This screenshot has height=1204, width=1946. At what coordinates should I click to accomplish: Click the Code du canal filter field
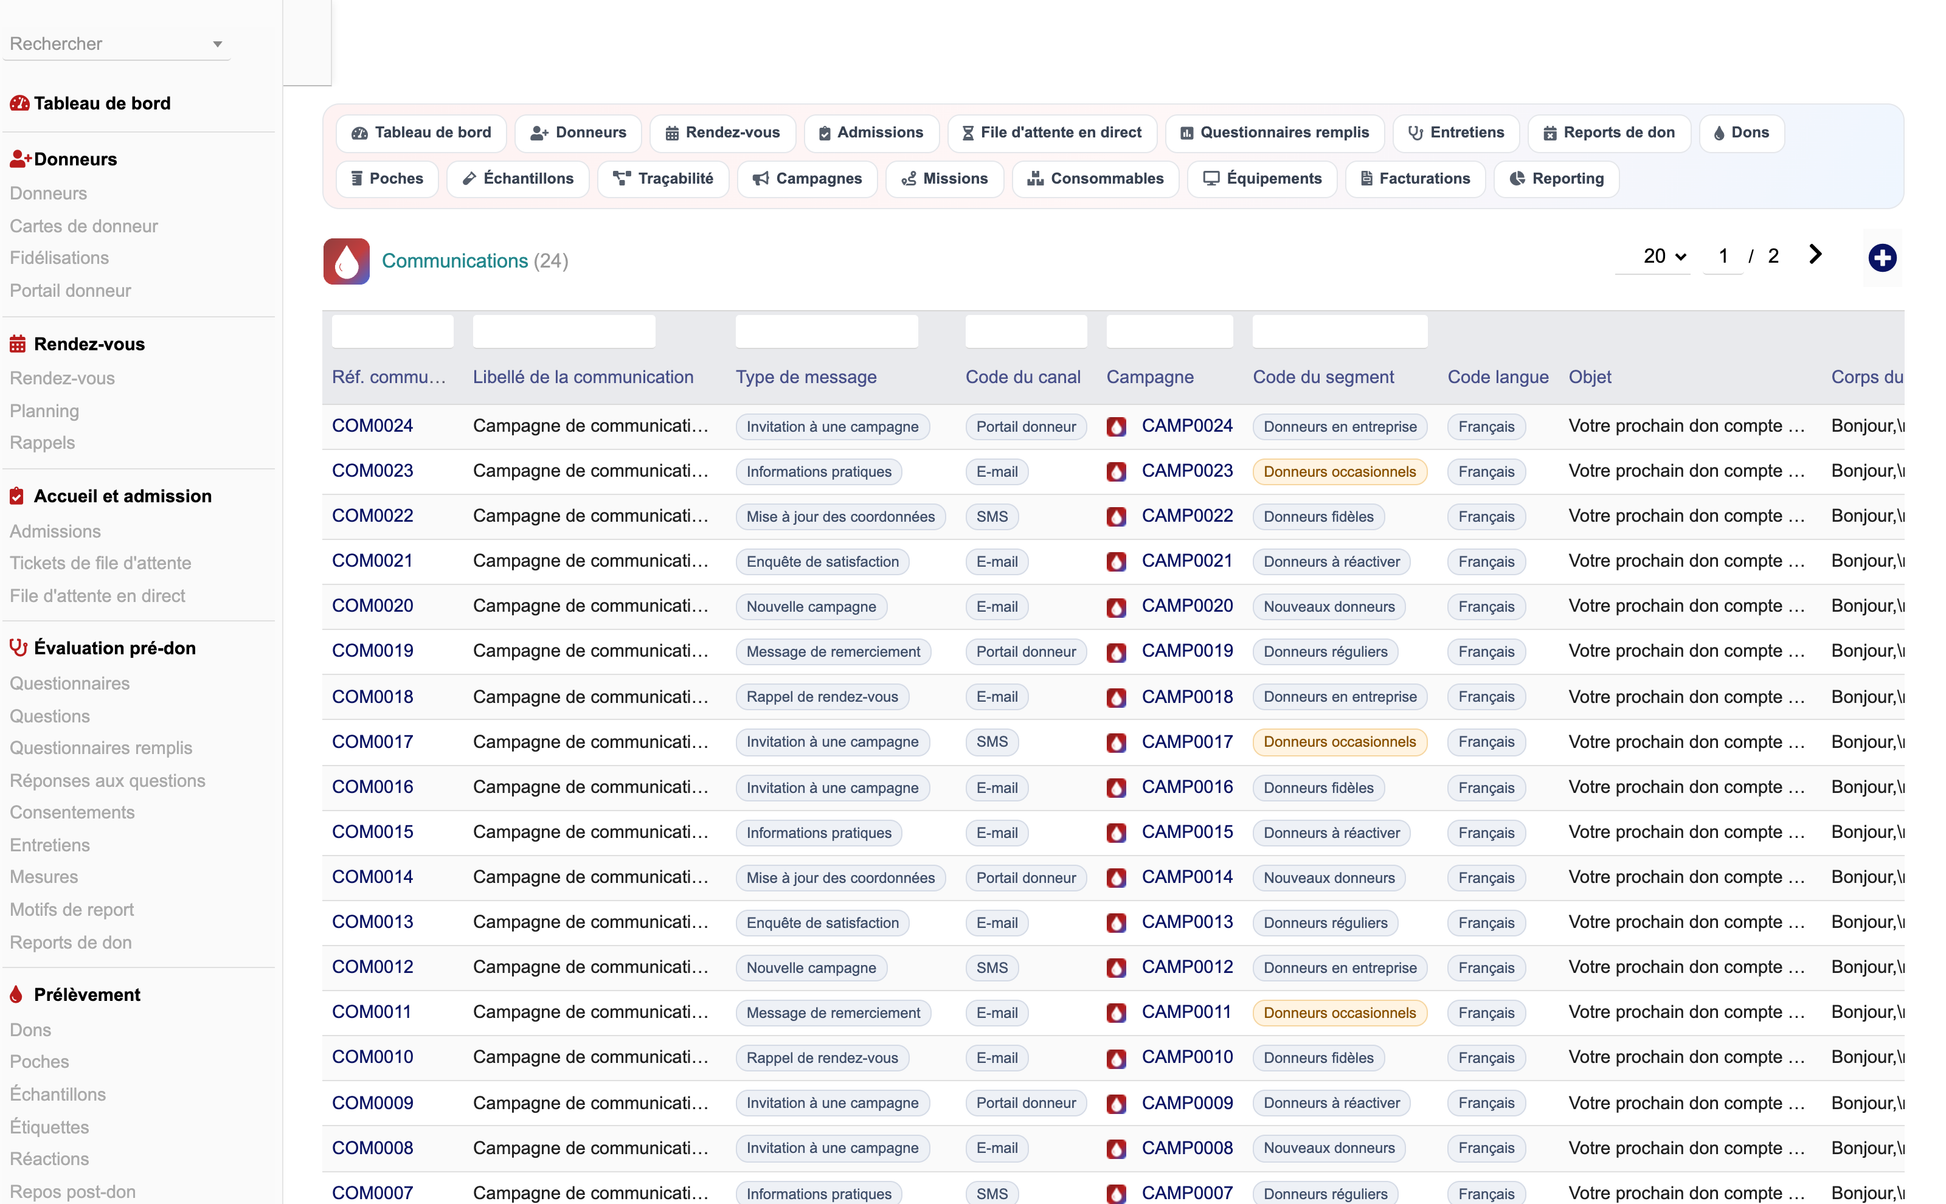click(1026, 331)
